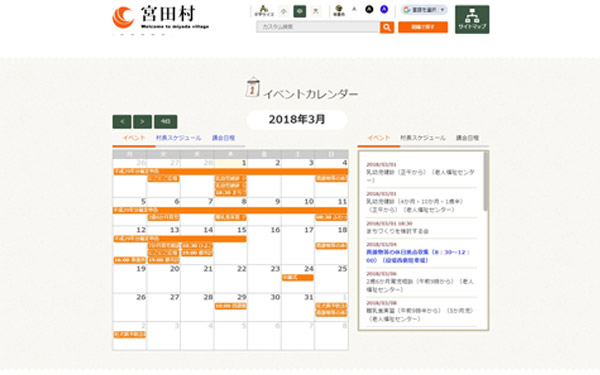Open the 19:00 event on March 14
The height and width of the screenshot is (375, 600).
[197, 253]
